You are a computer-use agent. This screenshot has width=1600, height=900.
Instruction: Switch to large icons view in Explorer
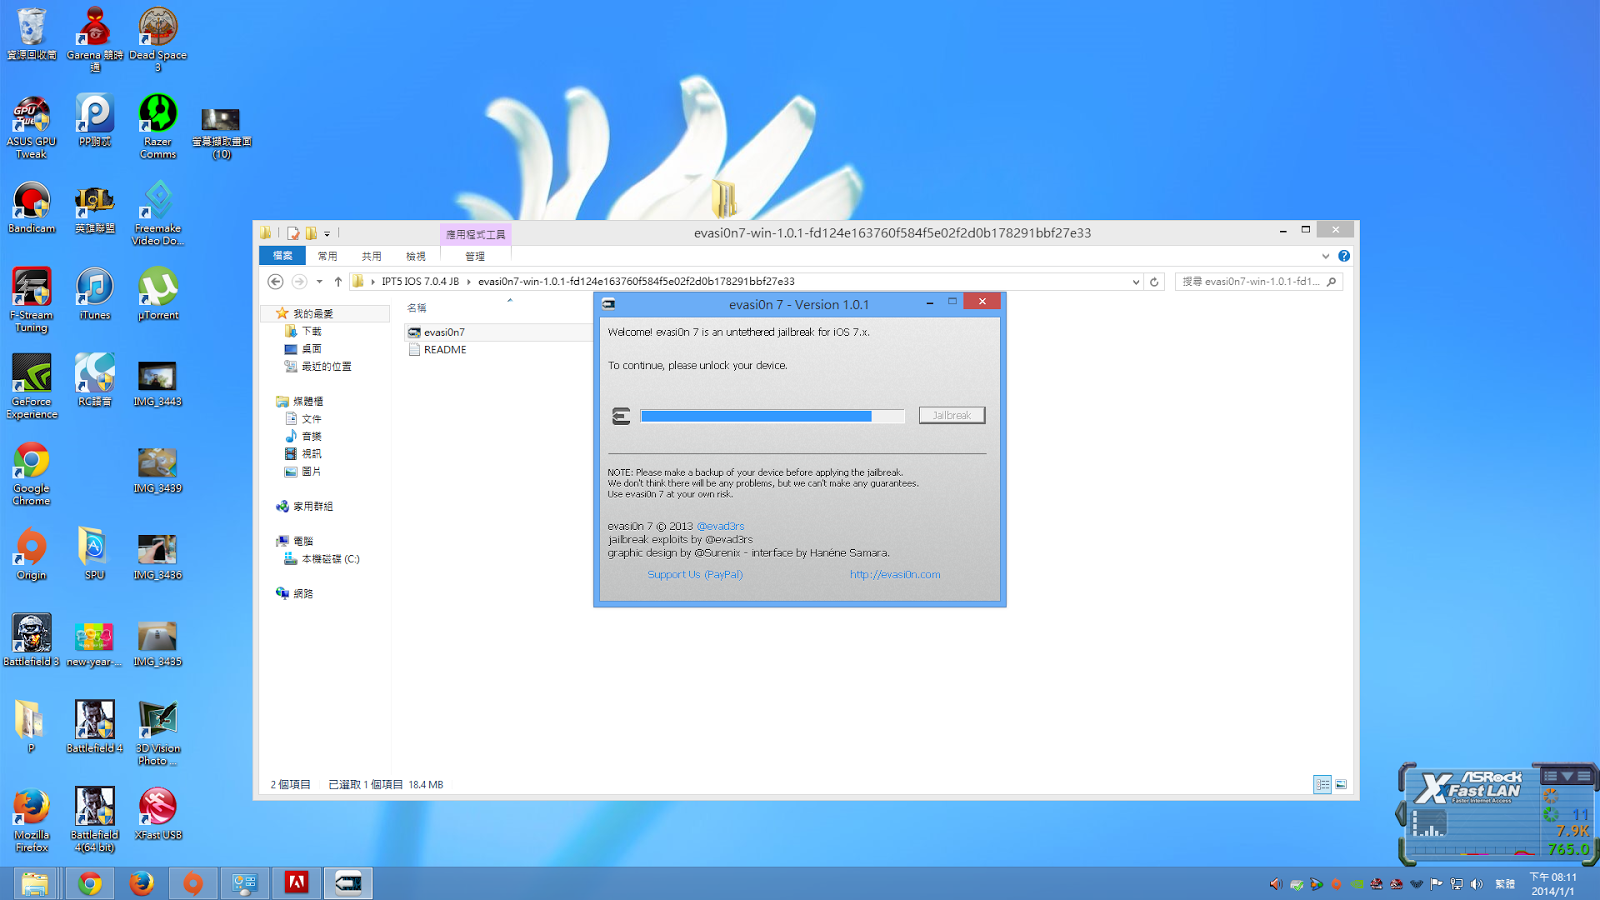point(1341,785)
